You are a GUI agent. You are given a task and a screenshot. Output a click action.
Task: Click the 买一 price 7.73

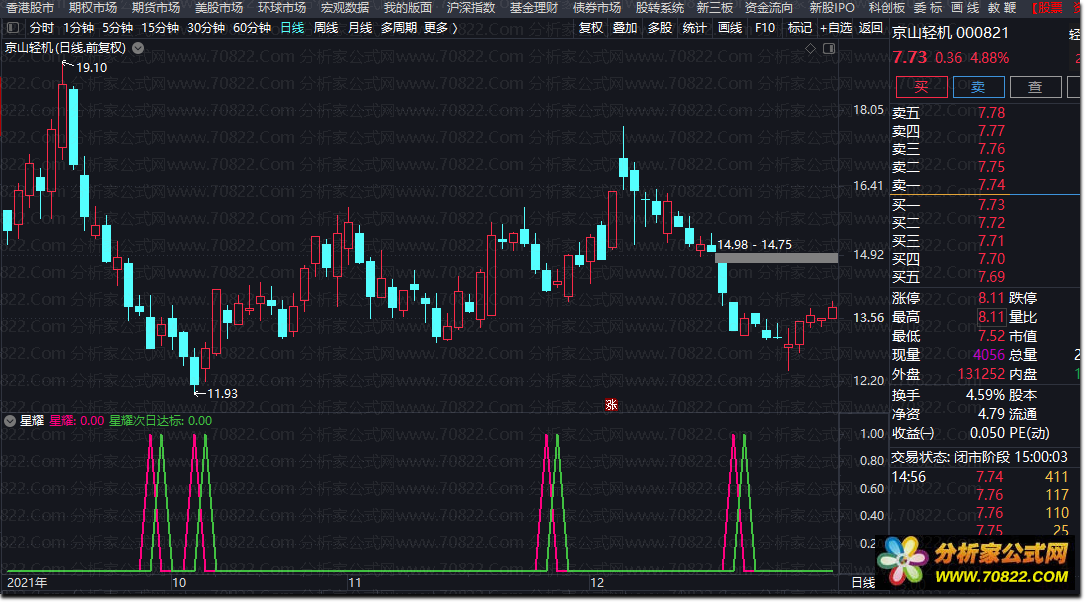point(991,205)
